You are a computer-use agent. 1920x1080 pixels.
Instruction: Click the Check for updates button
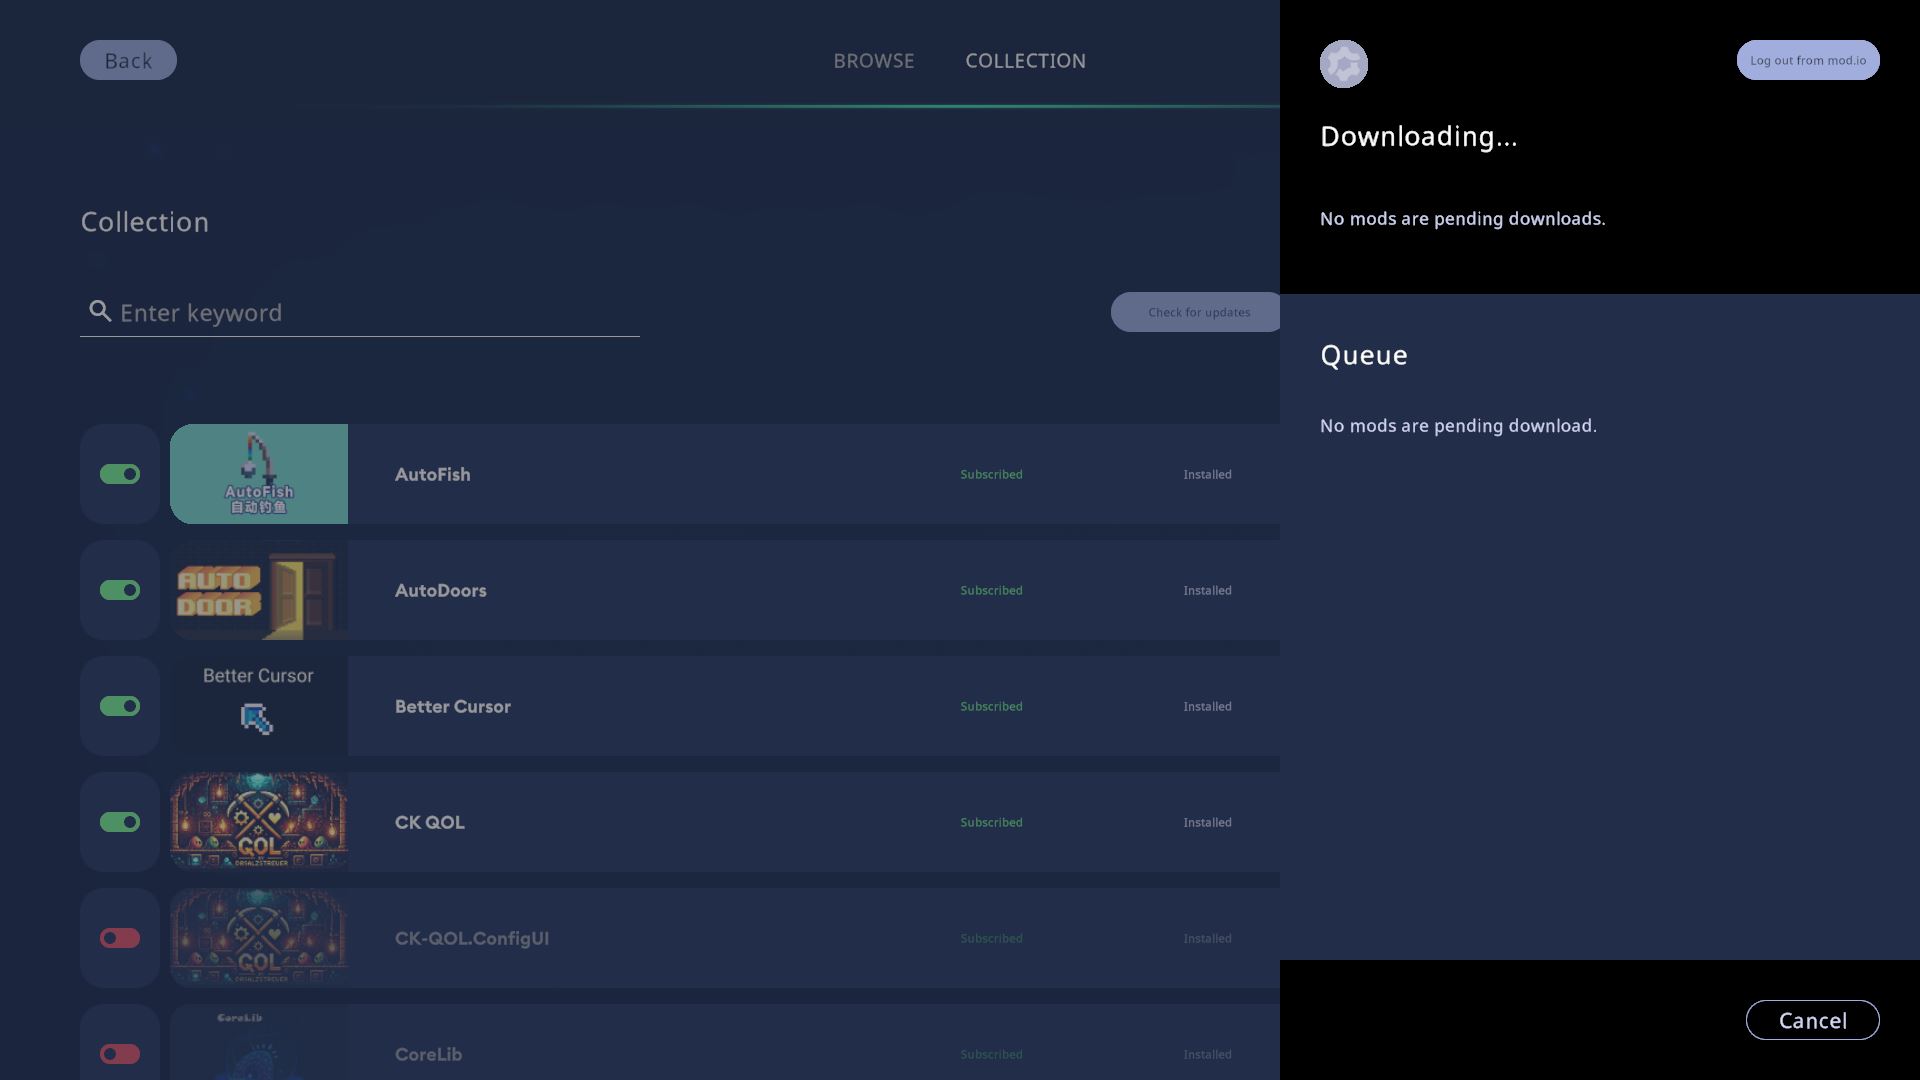[1196, 311]
